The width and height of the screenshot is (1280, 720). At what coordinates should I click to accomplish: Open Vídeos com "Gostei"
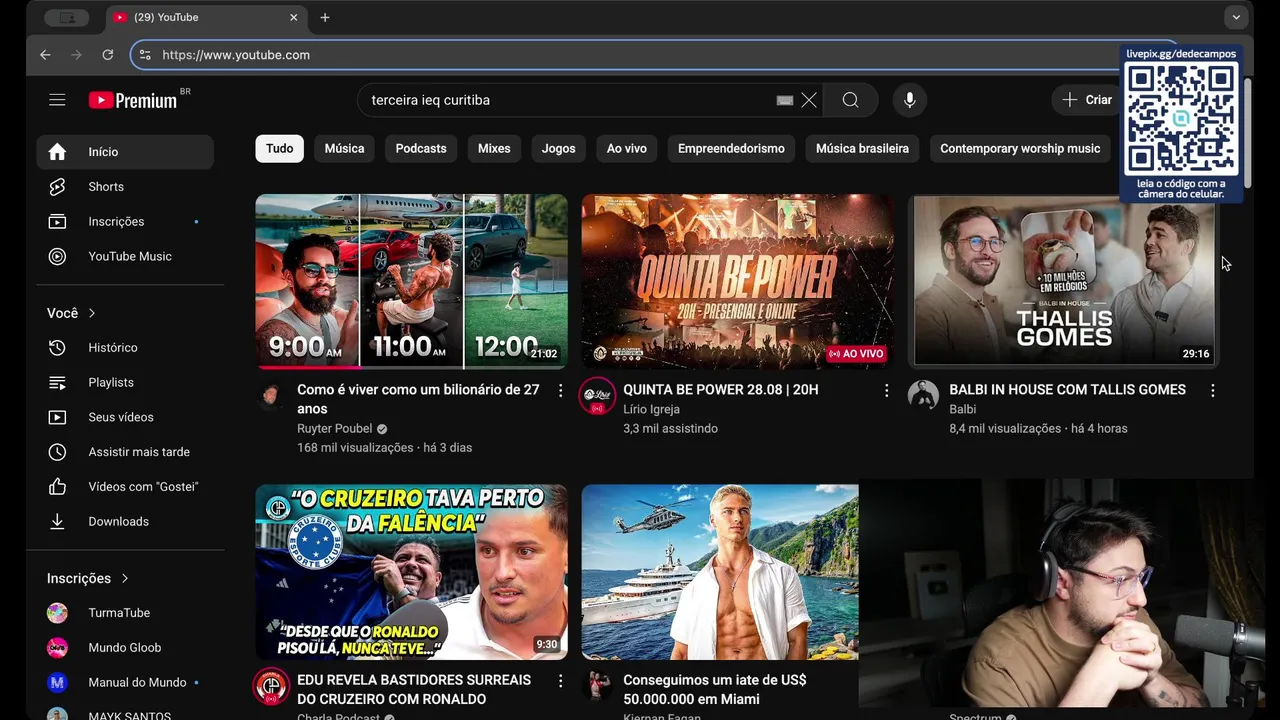125,487
